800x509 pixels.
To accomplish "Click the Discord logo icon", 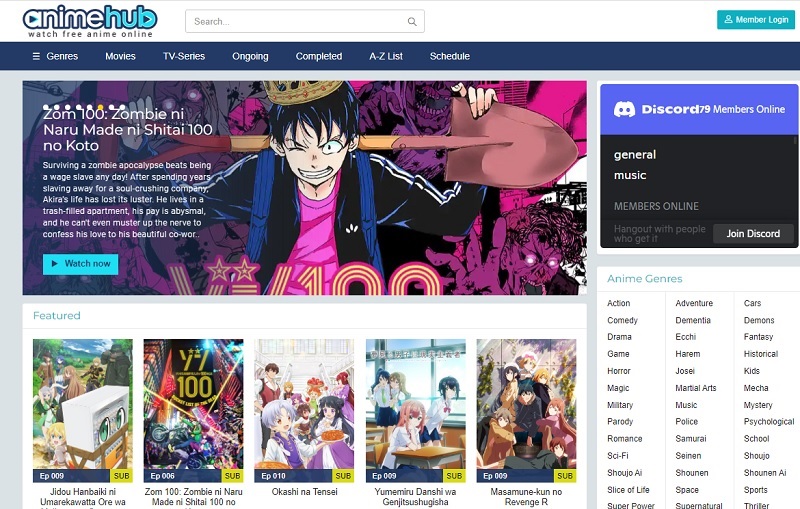I will click(624, 109).
